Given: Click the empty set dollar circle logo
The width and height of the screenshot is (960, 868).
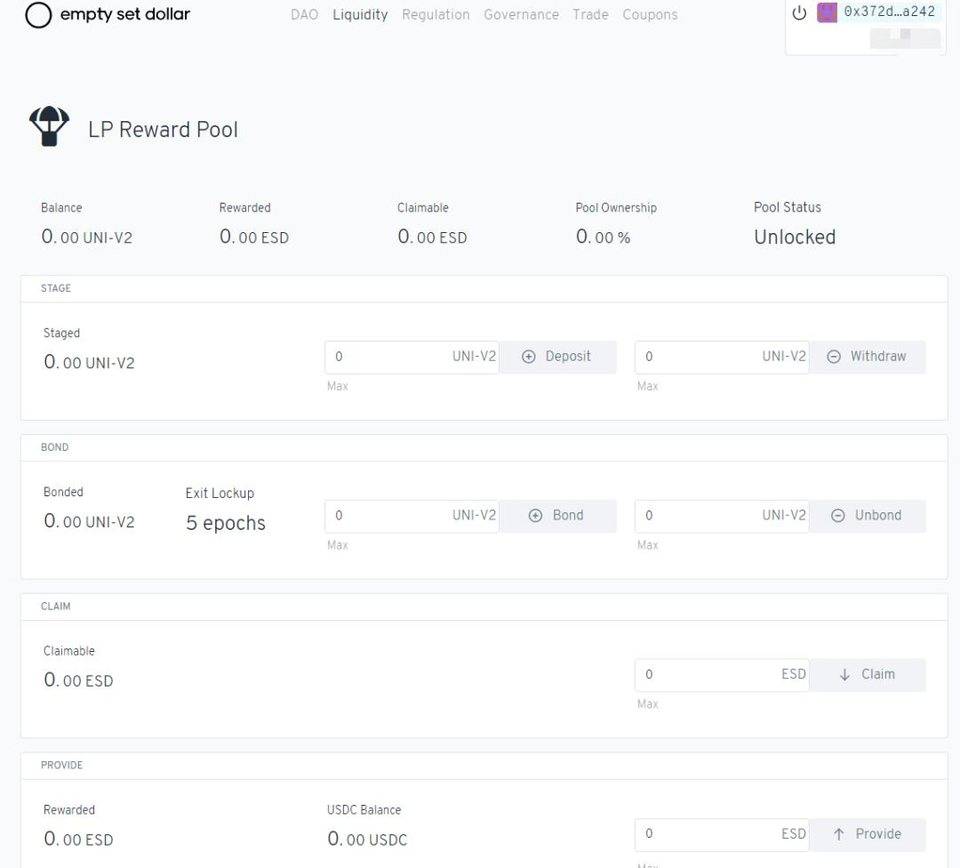Looking at the screenshot, I should tap(38, 15).
